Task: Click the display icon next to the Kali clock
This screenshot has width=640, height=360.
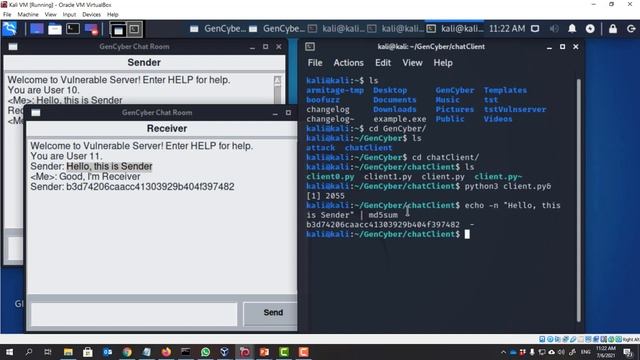Action: (535, 29)
